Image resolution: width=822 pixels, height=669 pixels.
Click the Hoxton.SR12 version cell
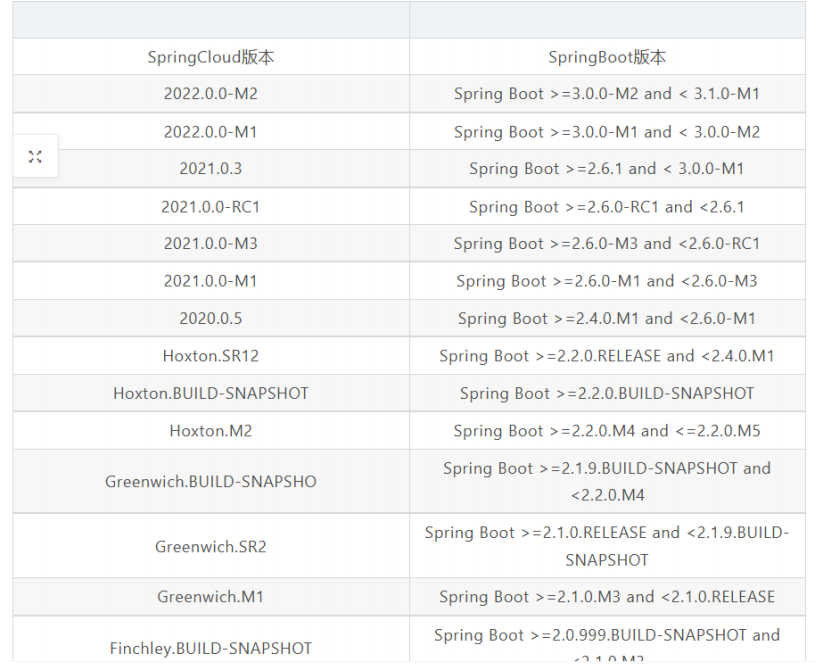[211, 356]
